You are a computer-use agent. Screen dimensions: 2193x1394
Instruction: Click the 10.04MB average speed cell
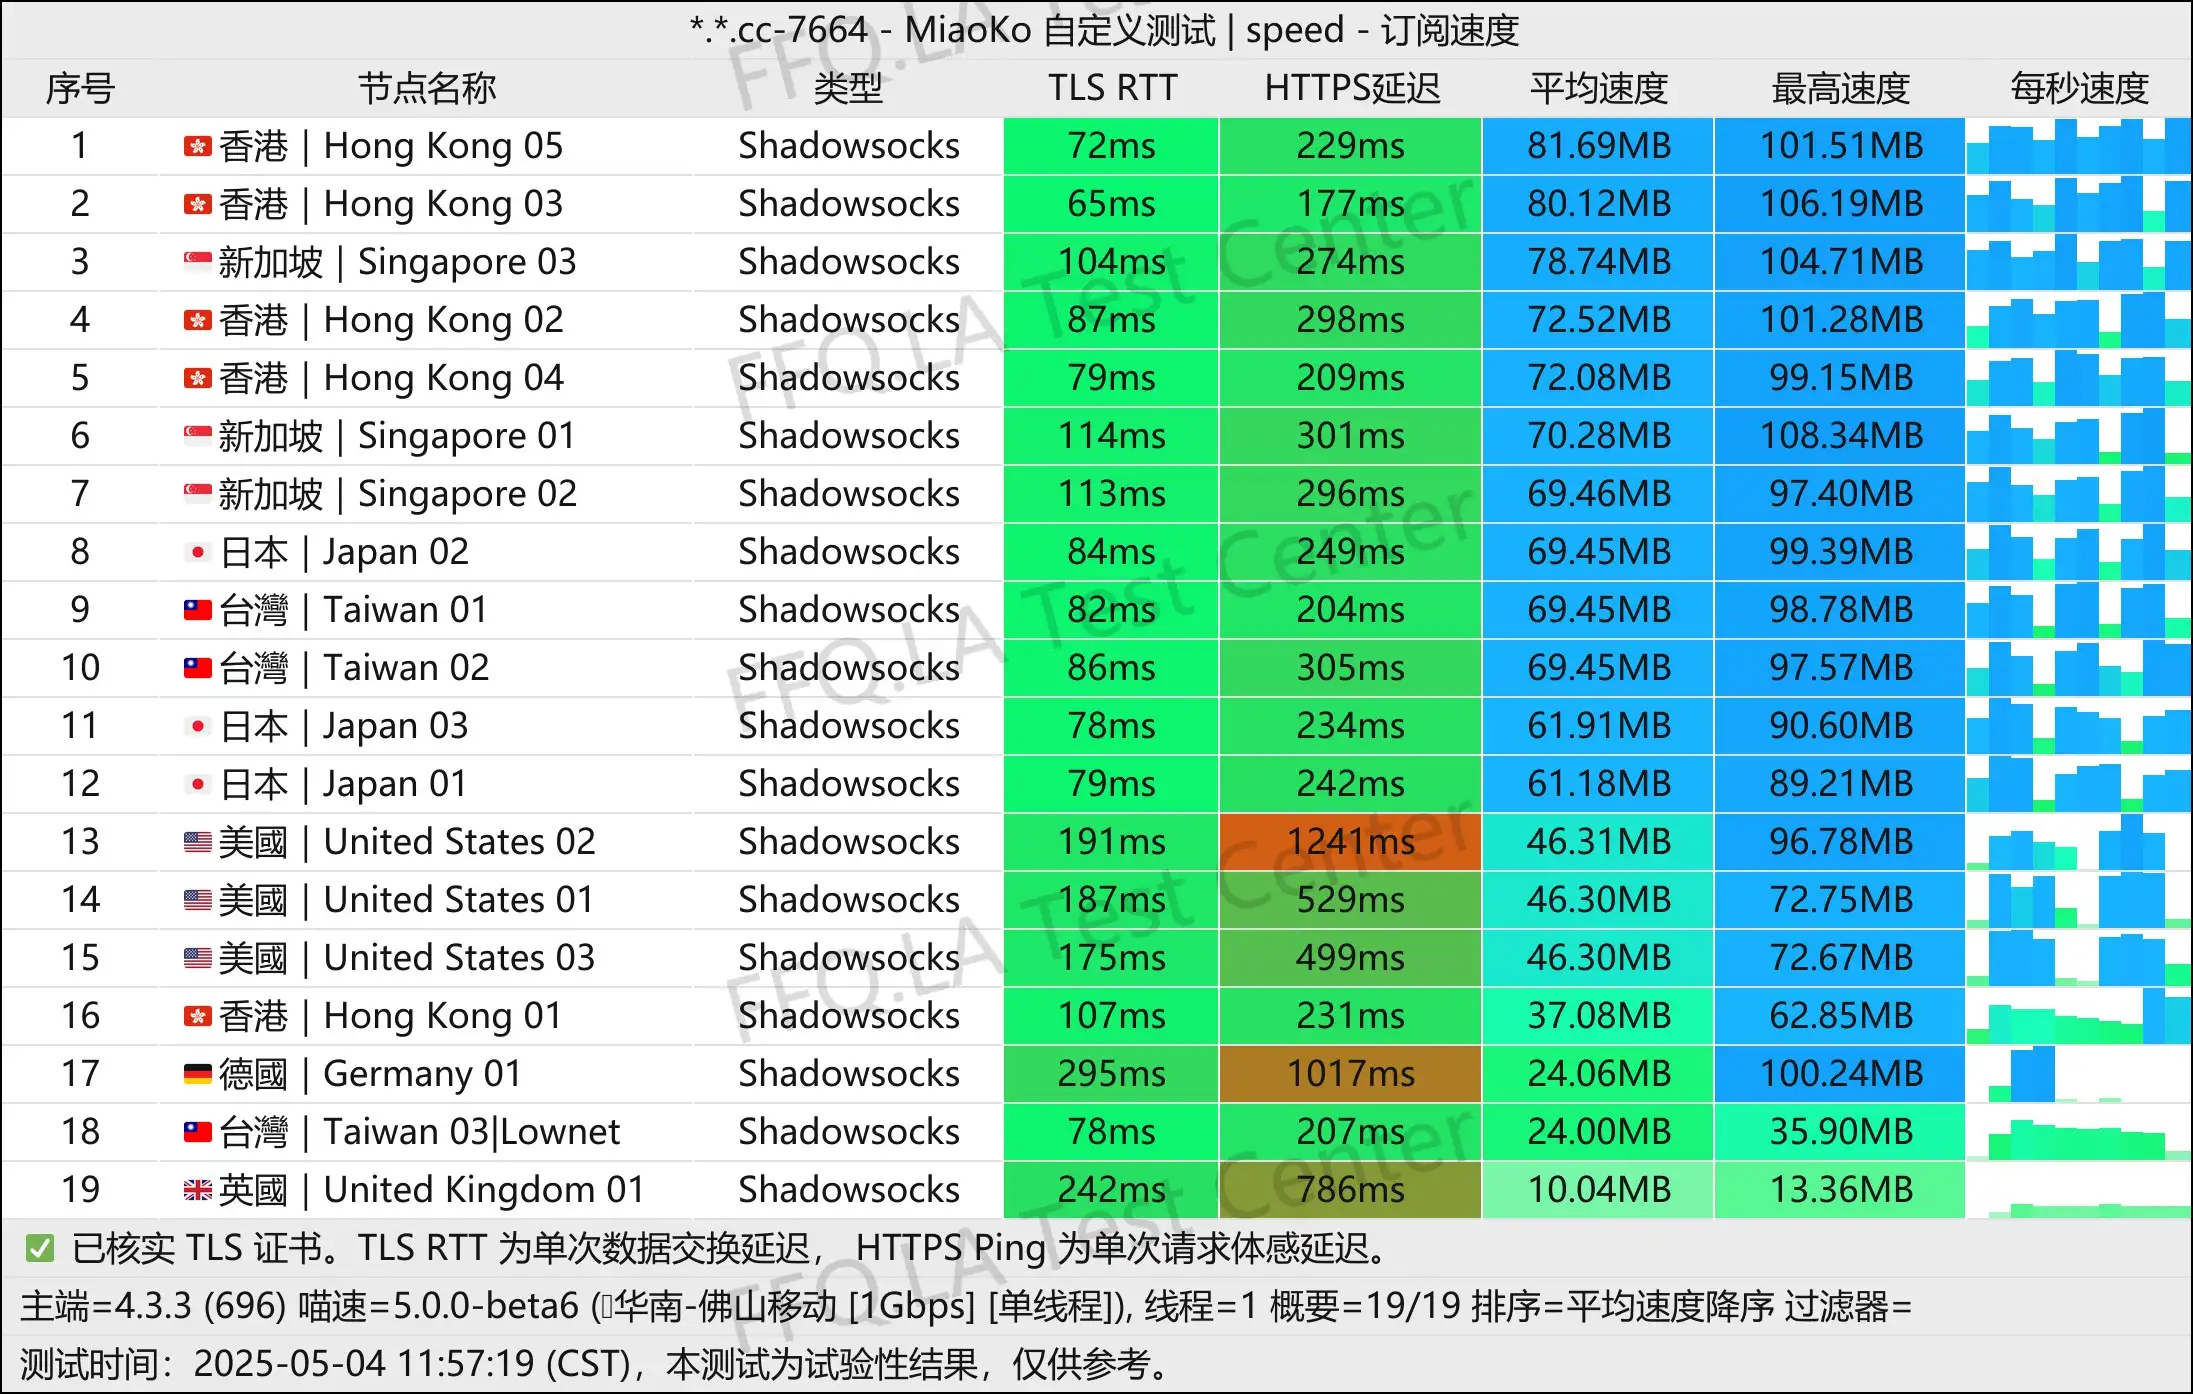click(x=1599, y=1190)
